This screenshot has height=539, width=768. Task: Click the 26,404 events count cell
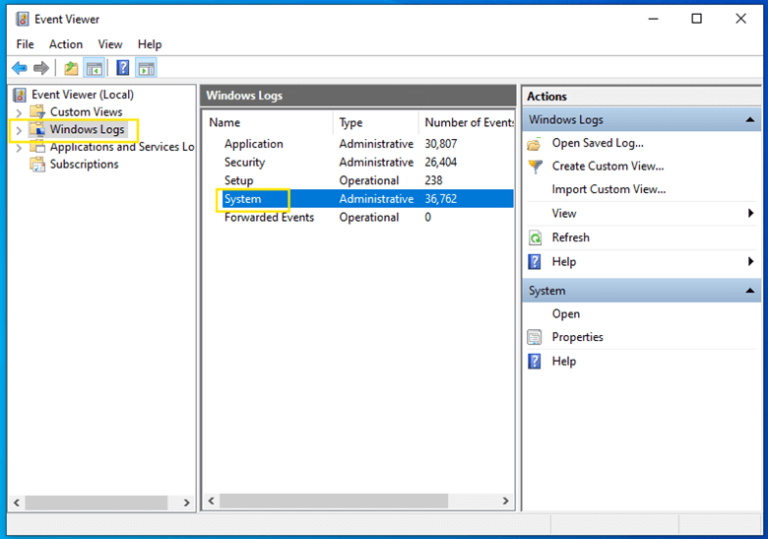[x=441, y=162]
